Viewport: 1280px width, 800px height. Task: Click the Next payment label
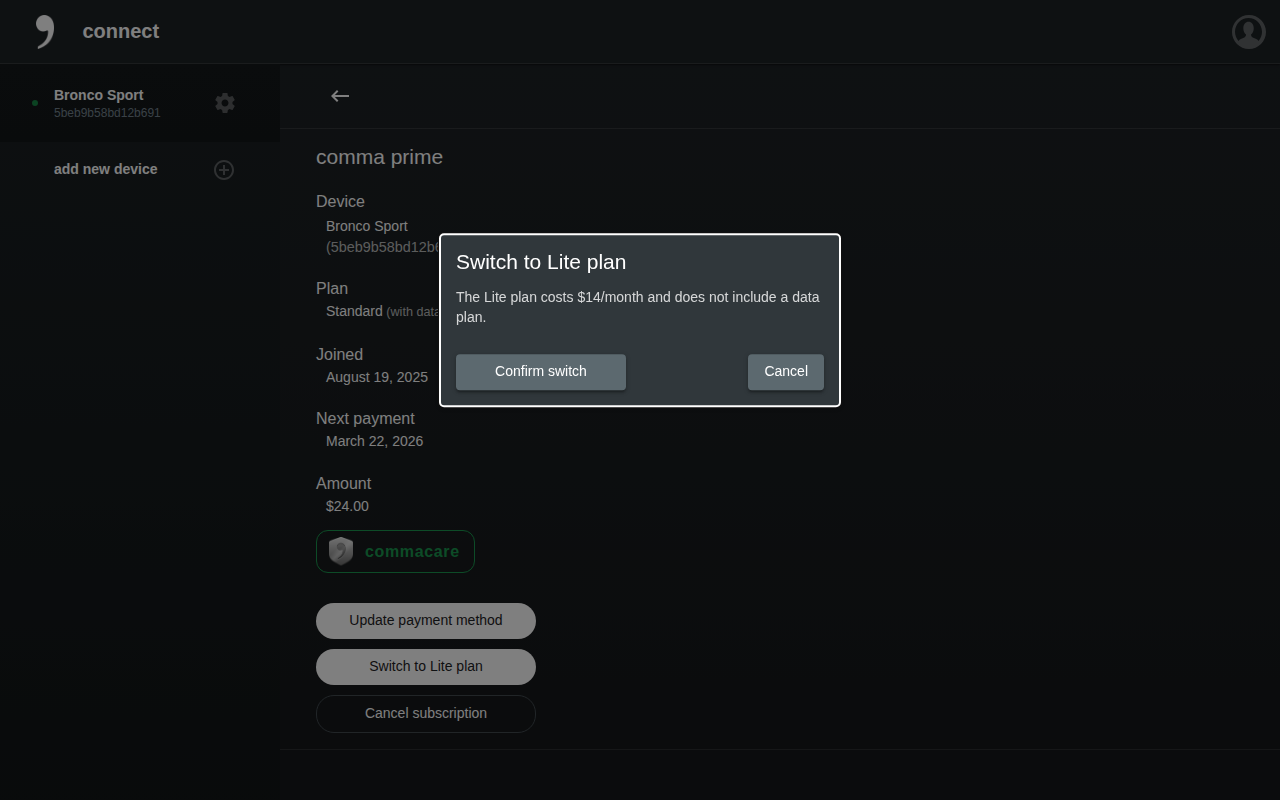coord(365,418)
